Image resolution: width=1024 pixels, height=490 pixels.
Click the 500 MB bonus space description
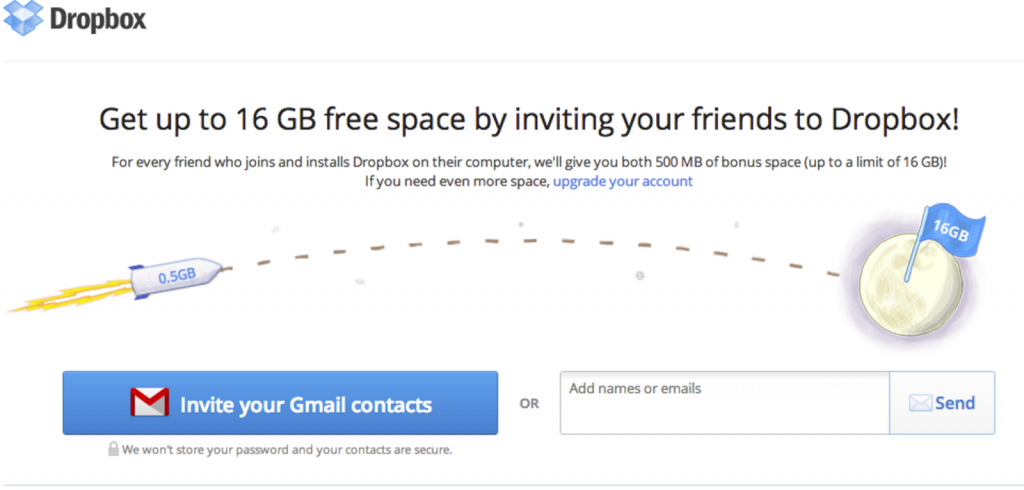(x=529, y=162)
